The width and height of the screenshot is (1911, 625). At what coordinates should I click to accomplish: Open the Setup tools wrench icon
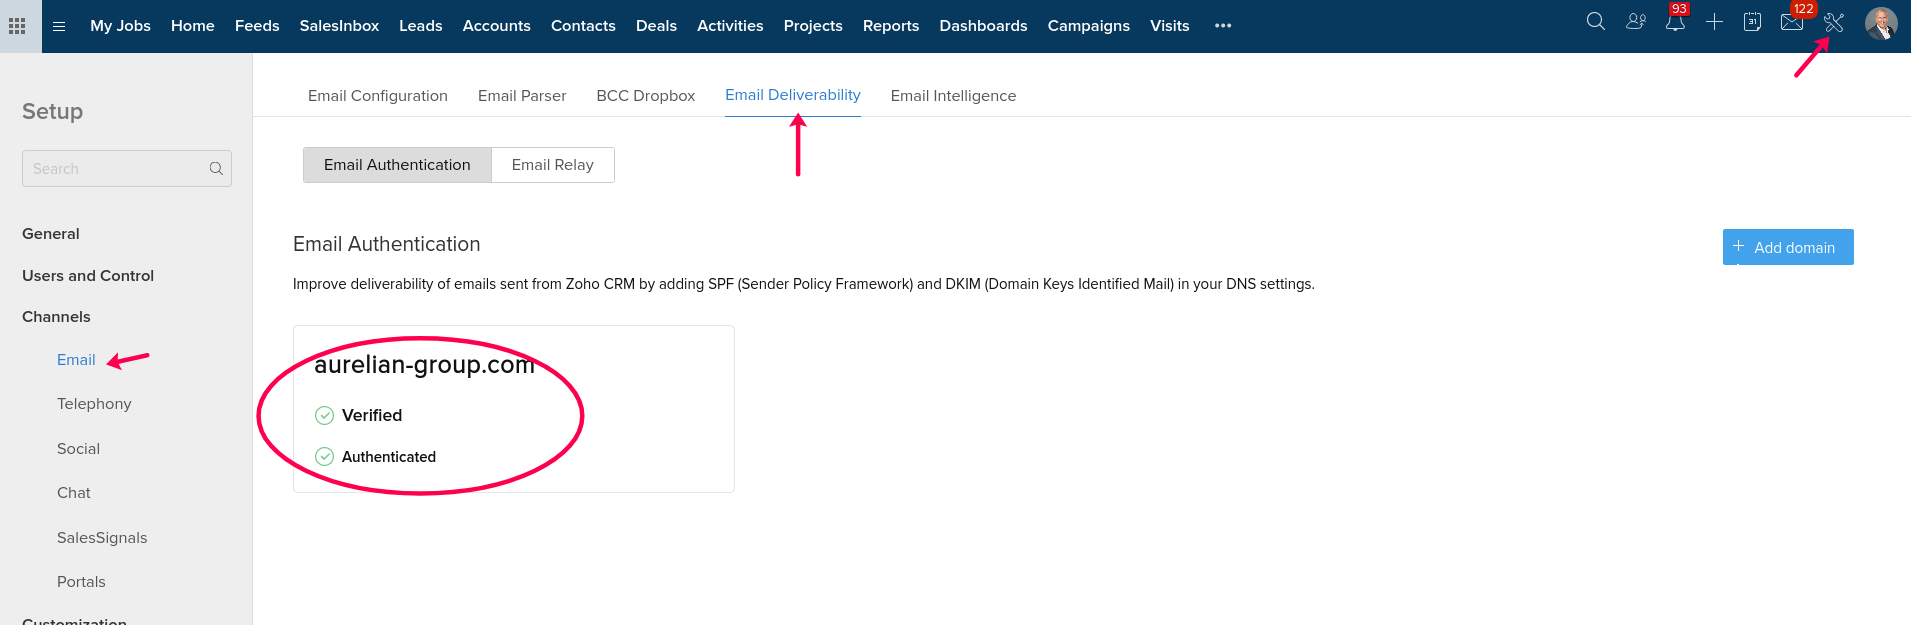pos(1833,23)
